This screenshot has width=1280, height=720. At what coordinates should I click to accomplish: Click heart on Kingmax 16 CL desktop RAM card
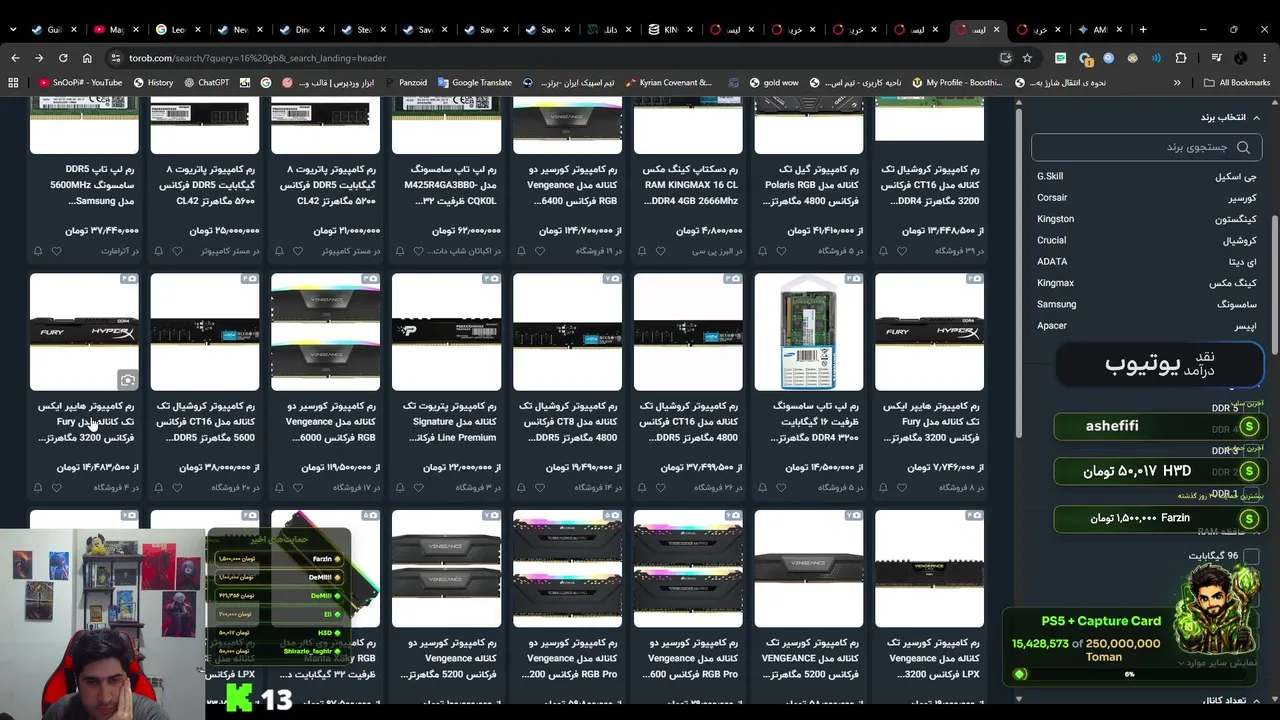tap(659, 251)
